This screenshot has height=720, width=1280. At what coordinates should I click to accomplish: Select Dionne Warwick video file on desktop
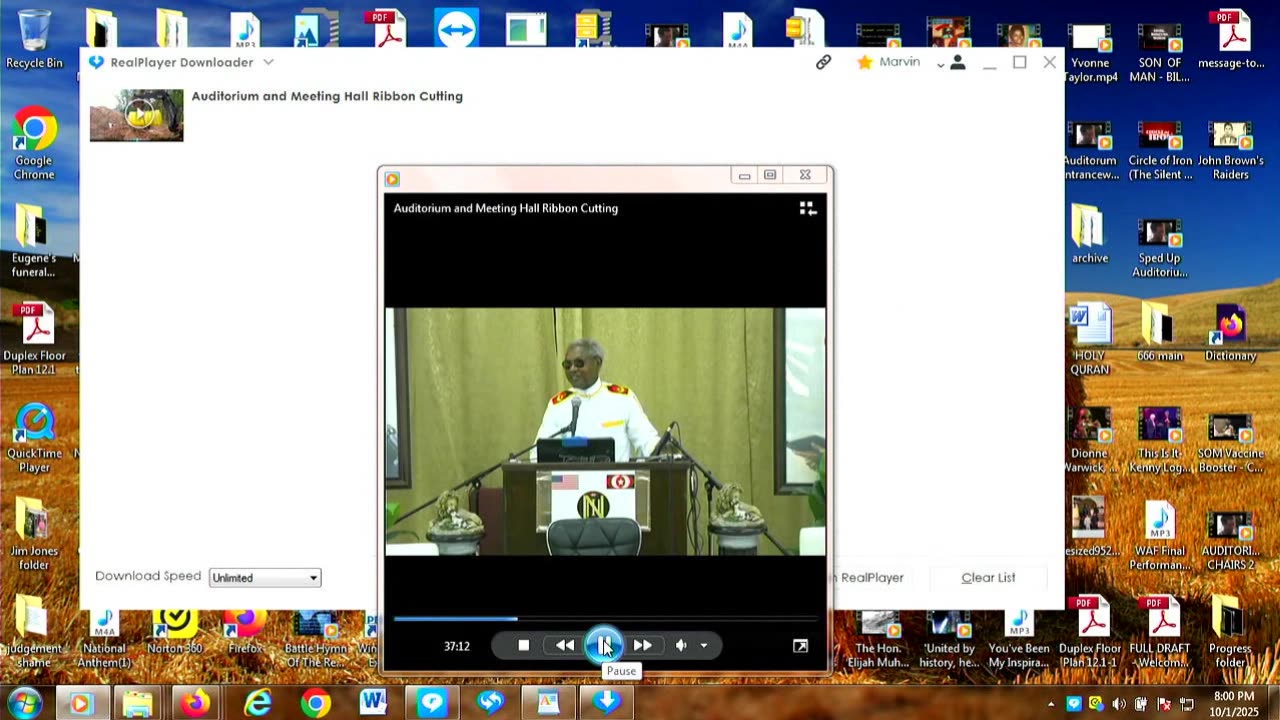pyautogui.click(x=1090, y=442)
